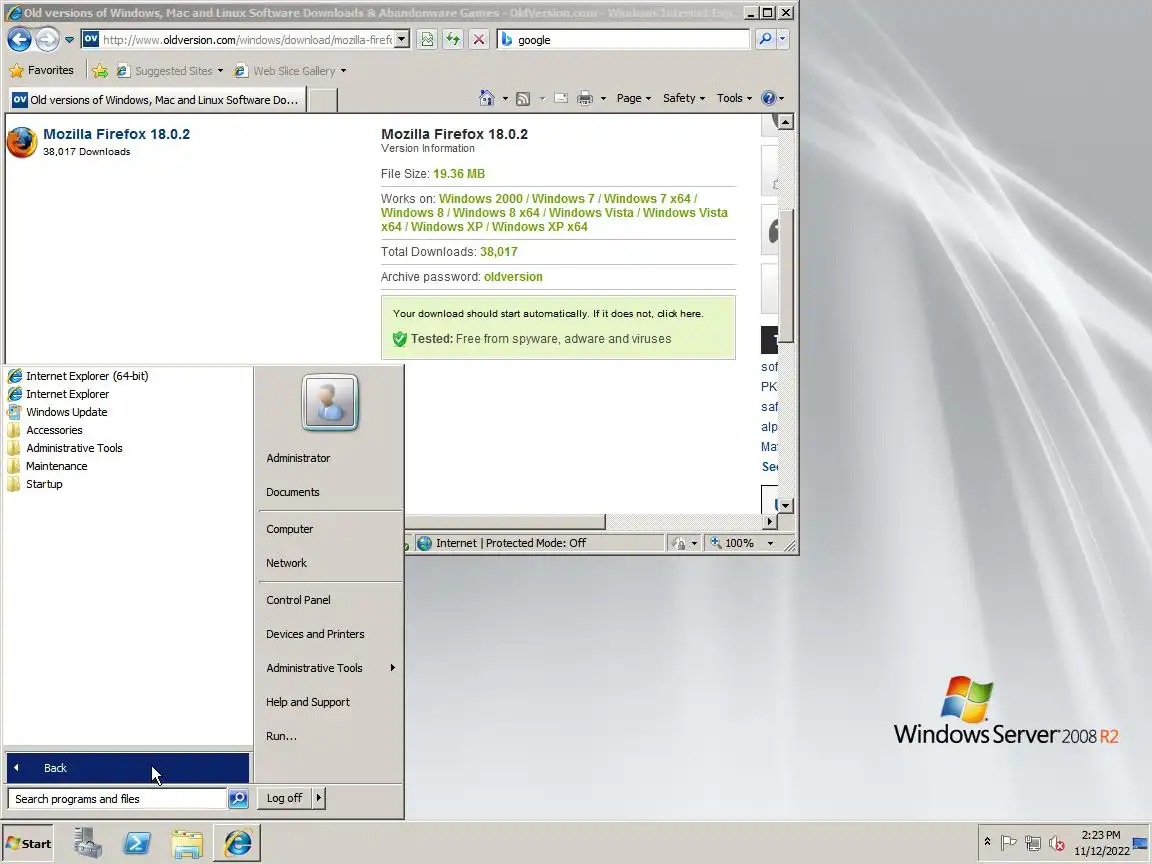The width and height of the screenshot is (1152, 864).
Task: Click the green Tested shield icon
Action: point(399,339)
